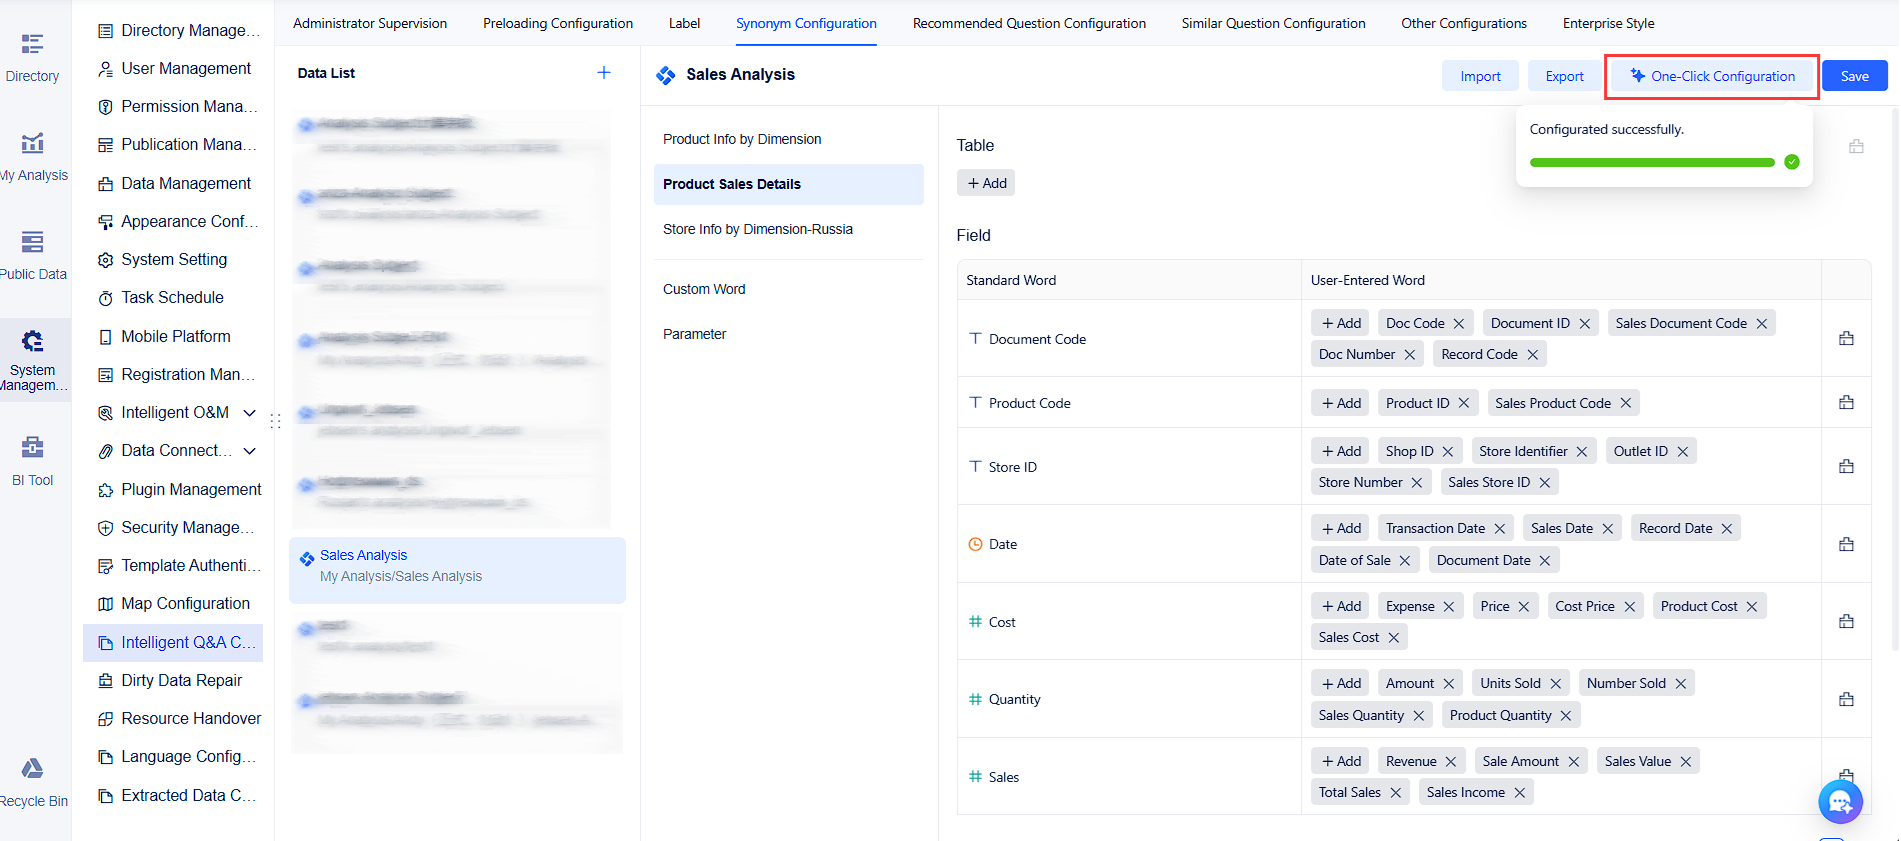
Task: Open Recycle Bin in left sidebar
Action: click(x=32, y=781)
